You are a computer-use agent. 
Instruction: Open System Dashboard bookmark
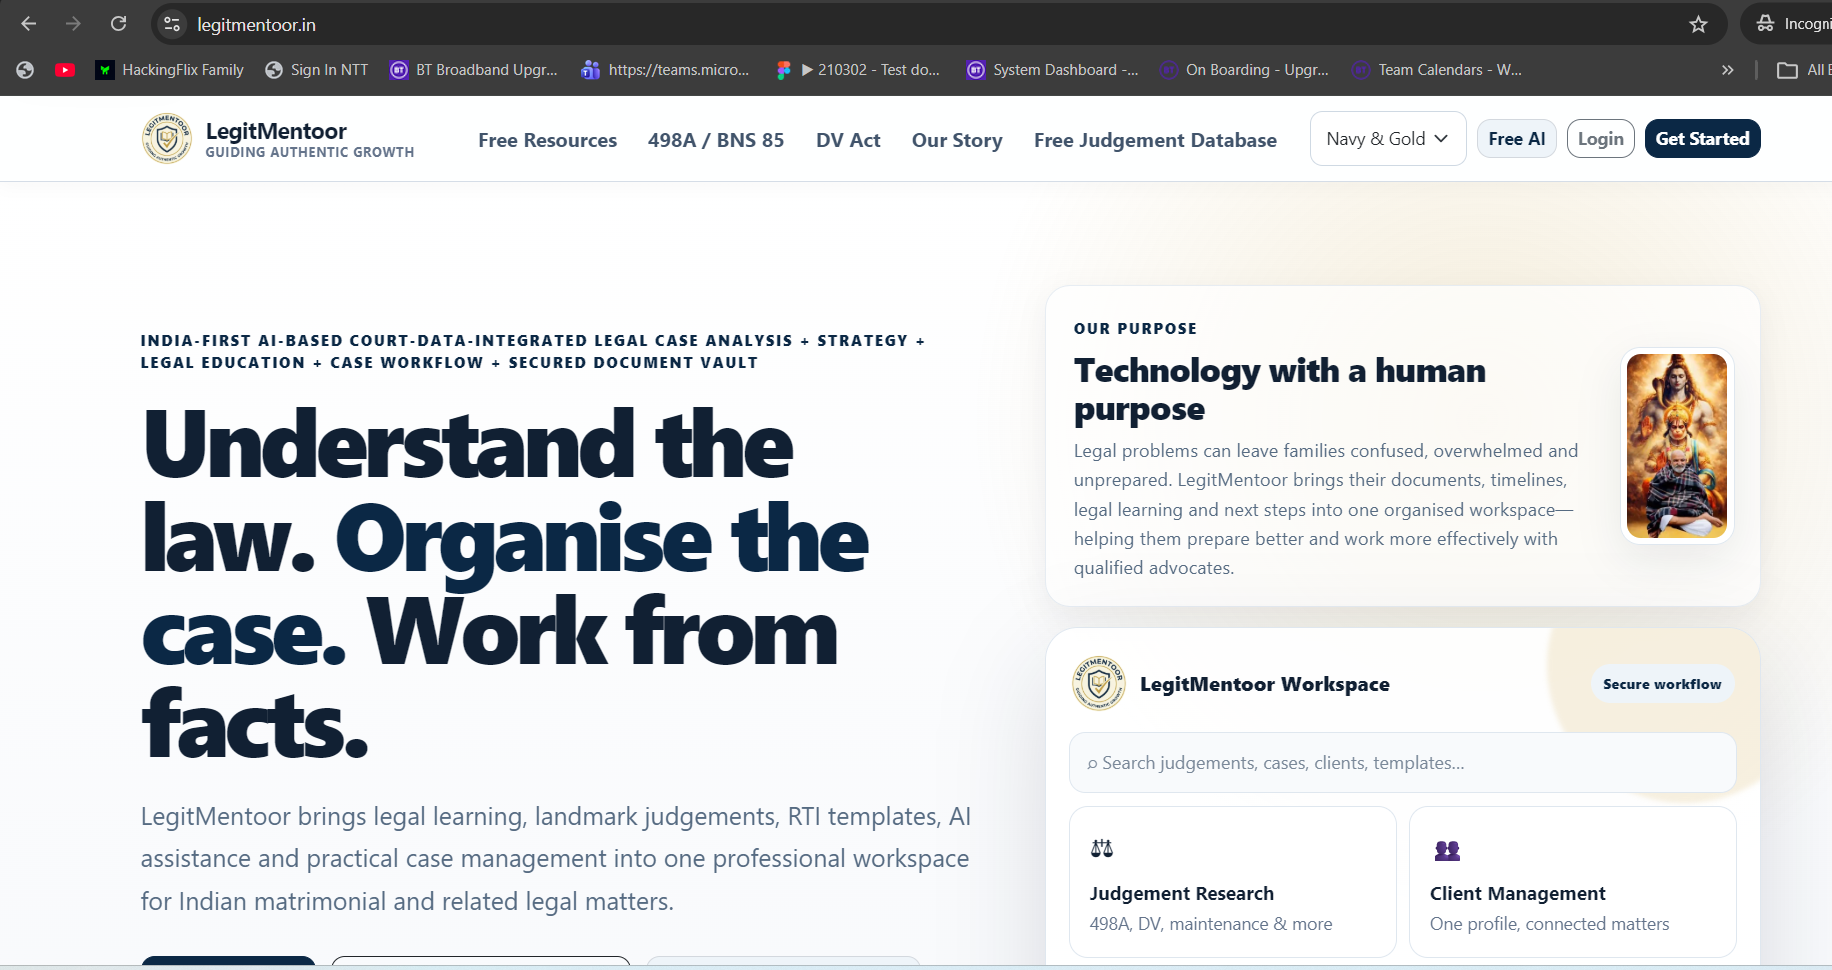click(x=1052, y=70)
